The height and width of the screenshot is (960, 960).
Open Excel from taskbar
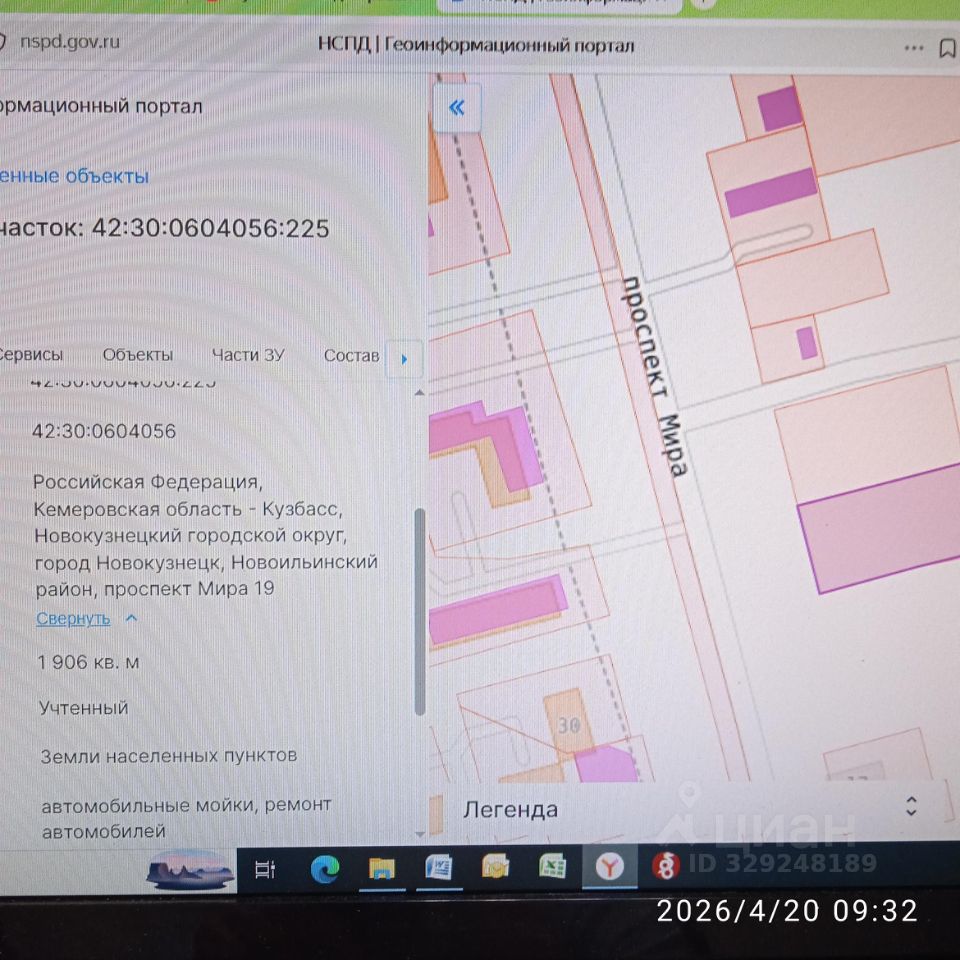click(553, 867)
